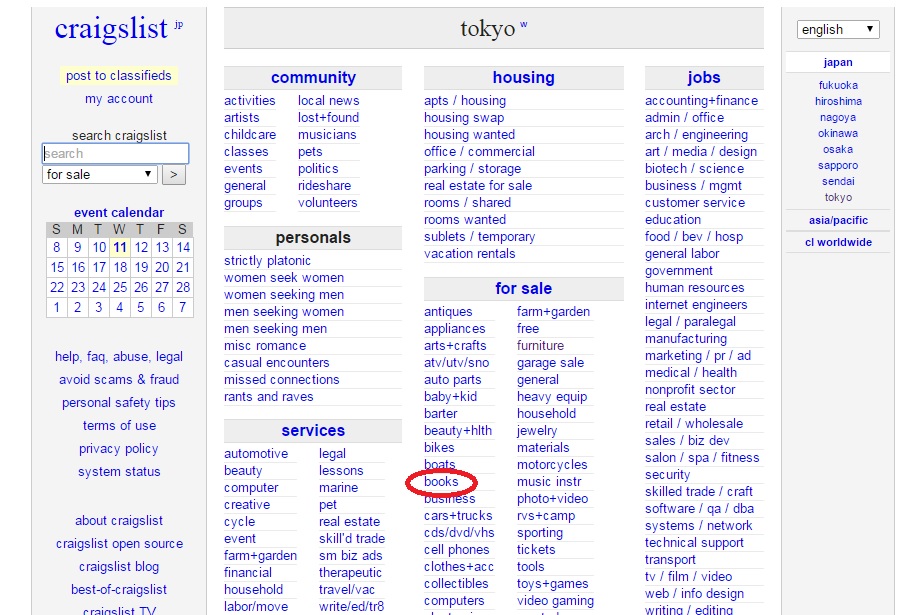Screen dimensions: 918x615
Task: Expand the japan region list
Action: tap(838, 62)
